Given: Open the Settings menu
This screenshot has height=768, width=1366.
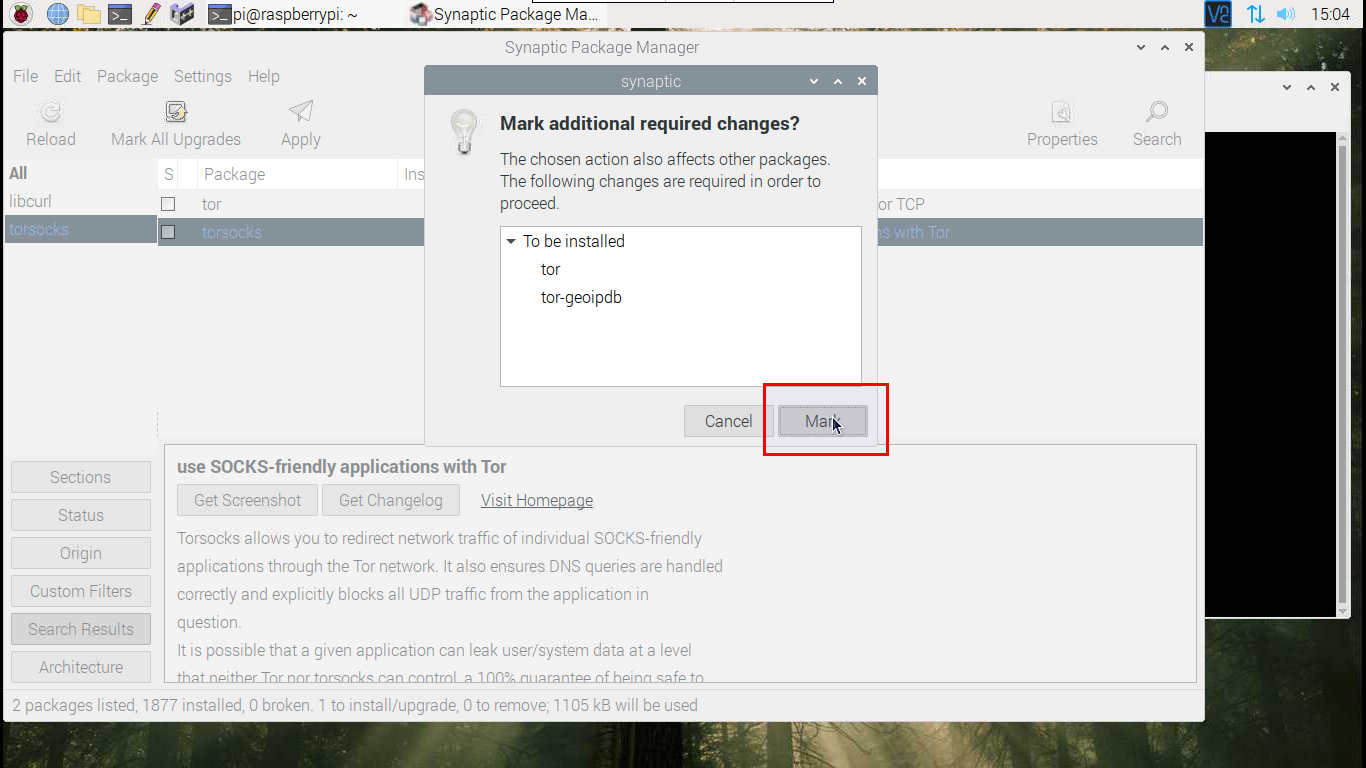Looking at the screenshot, I should (202, 76).
